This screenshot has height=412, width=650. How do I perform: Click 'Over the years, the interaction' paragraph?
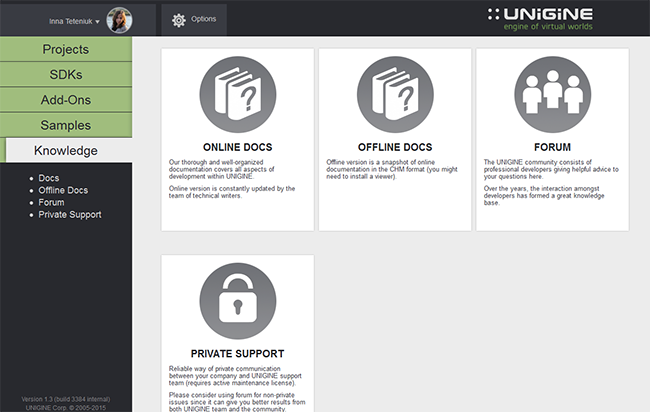(544, 196)
